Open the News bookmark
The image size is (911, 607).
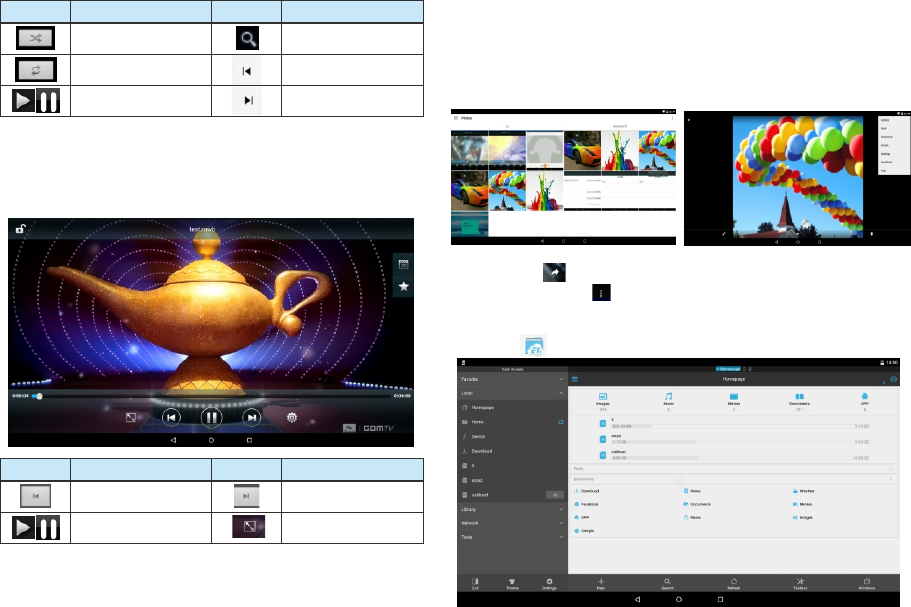tap(692, 491)
